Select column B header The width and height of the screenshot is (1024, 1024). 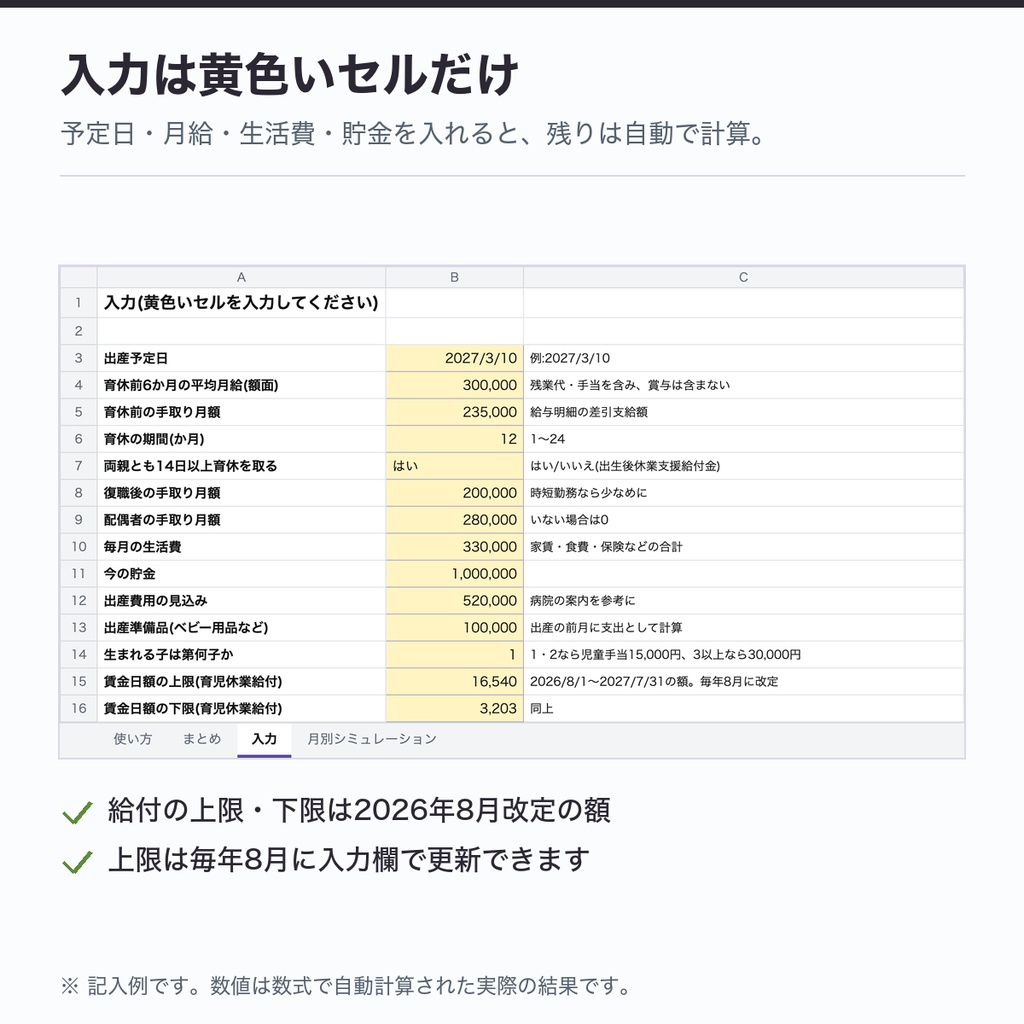pos(455,277)
